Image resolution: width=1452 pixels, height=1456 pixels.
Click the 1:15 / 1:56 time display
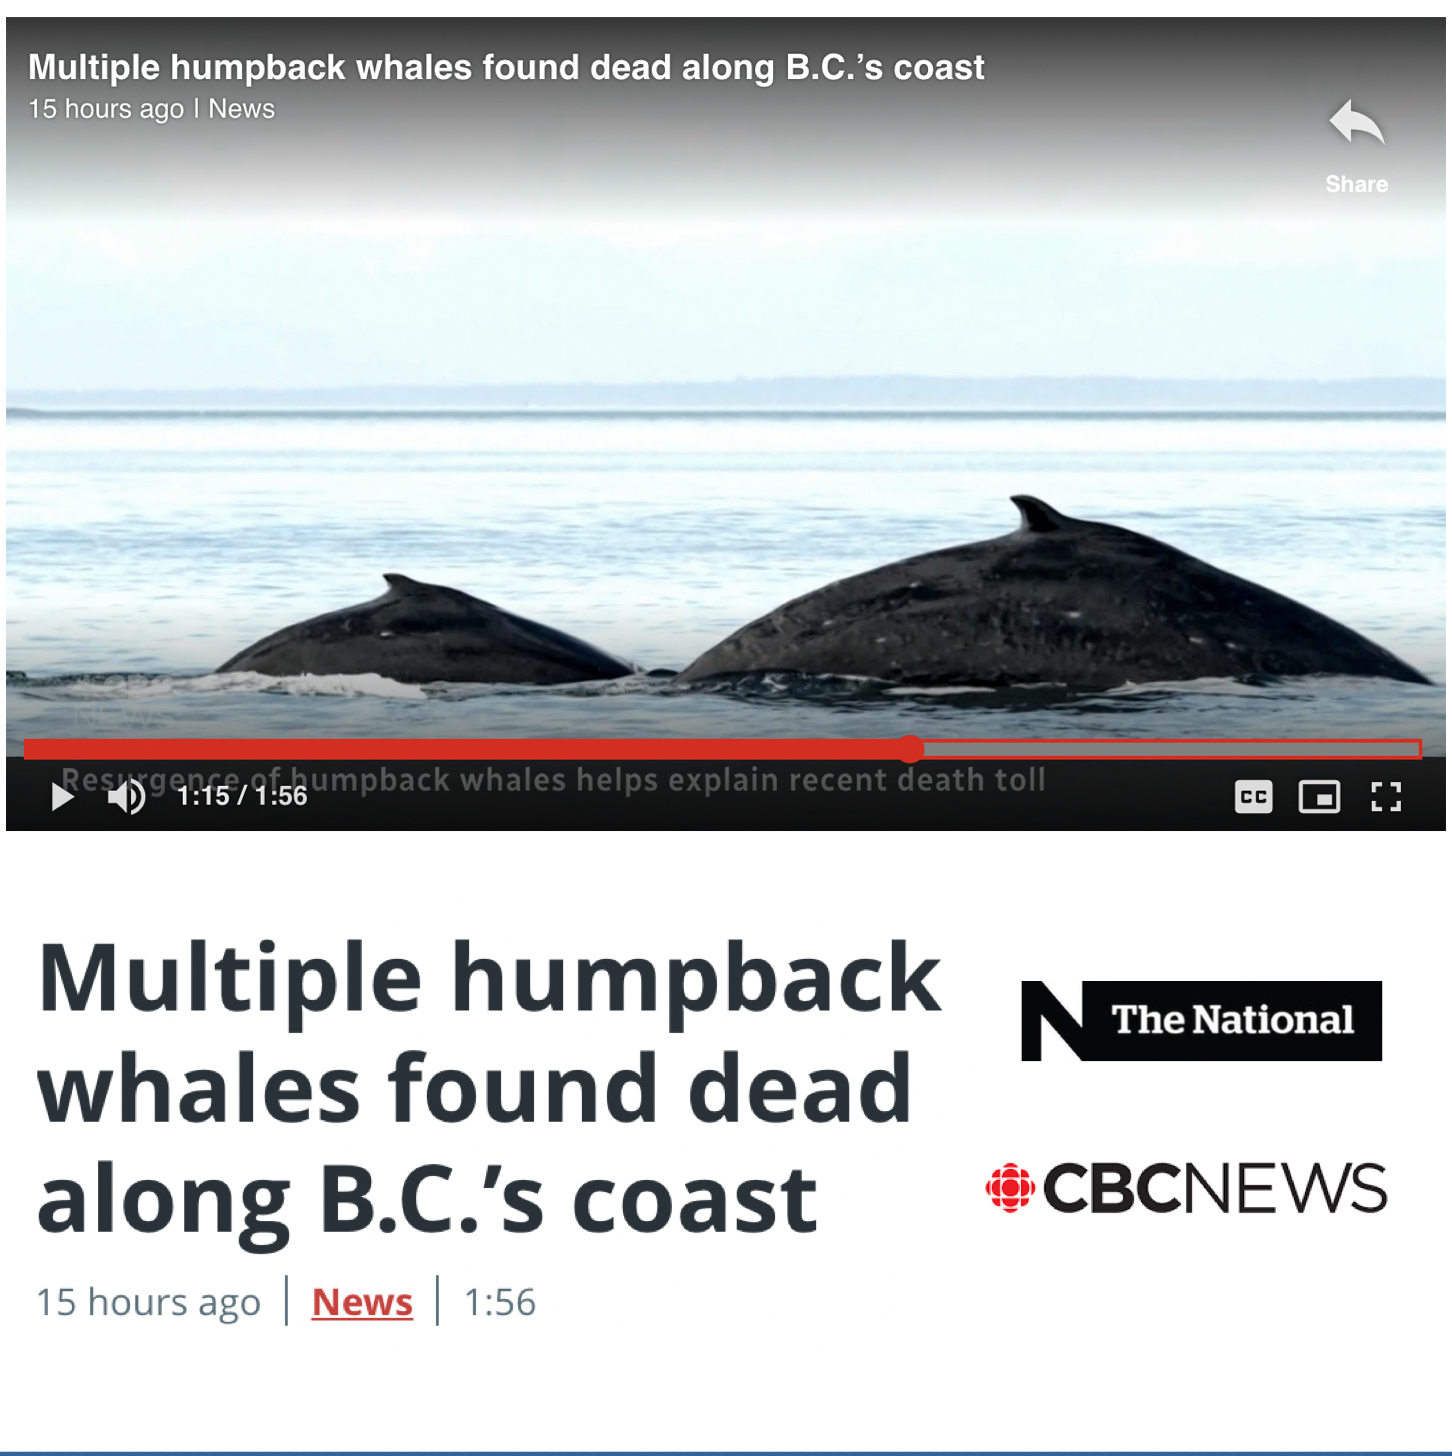click(x=242, y=796)
